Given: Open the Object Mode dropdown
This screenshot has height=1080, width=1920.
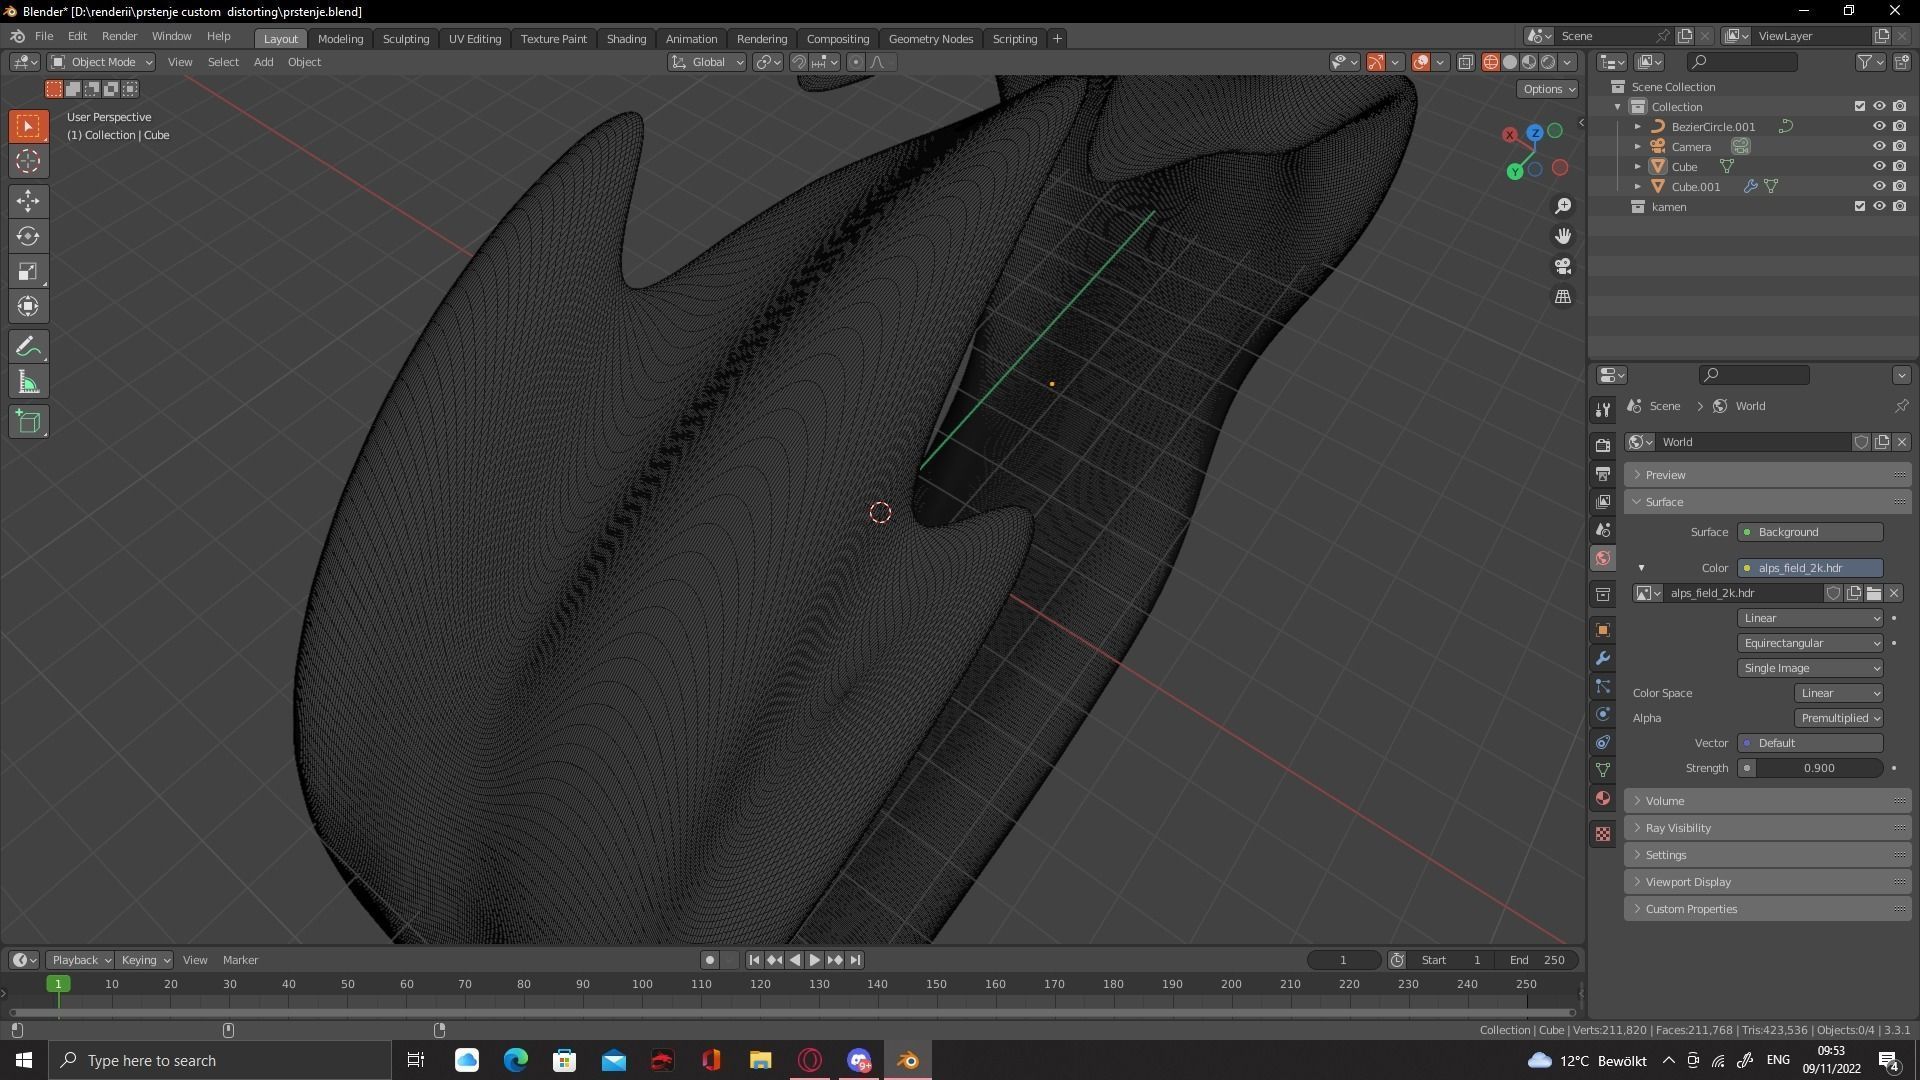Looking at the screenshot, I should click(x=101, y=62).
